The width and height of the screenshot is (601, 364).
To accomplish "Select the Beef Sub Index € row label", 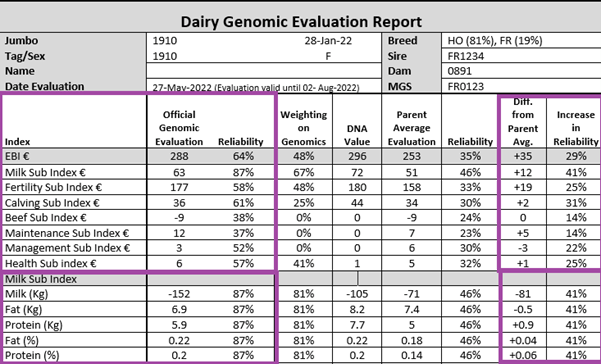I will (x=46, y=218).
